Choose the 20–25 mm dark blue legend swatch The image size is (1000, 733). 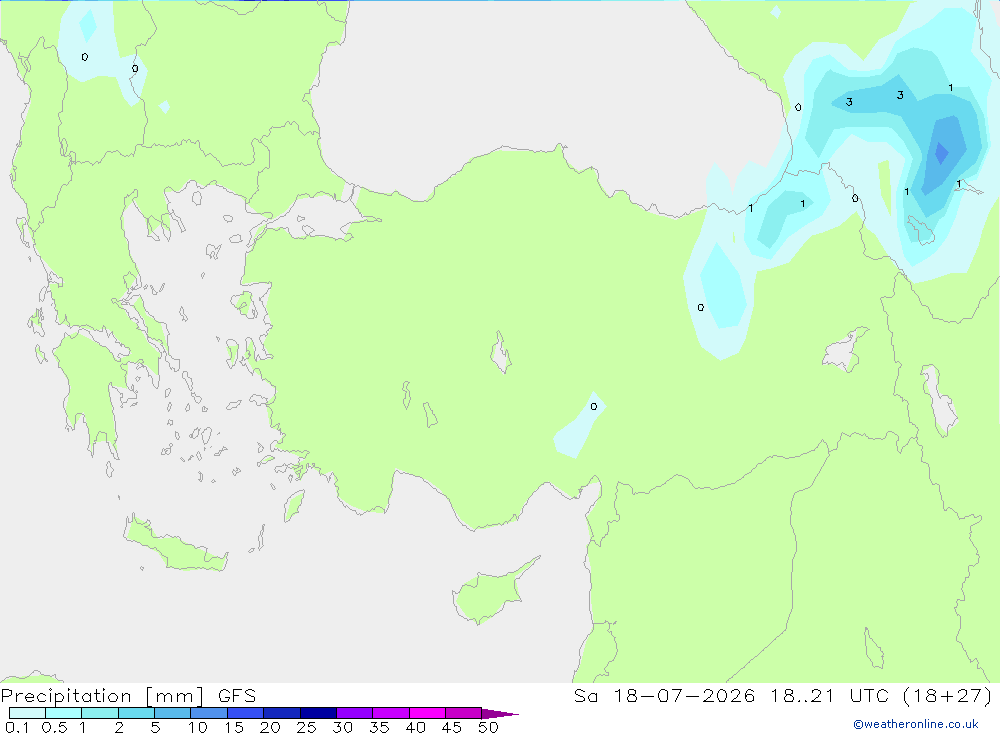282,713
